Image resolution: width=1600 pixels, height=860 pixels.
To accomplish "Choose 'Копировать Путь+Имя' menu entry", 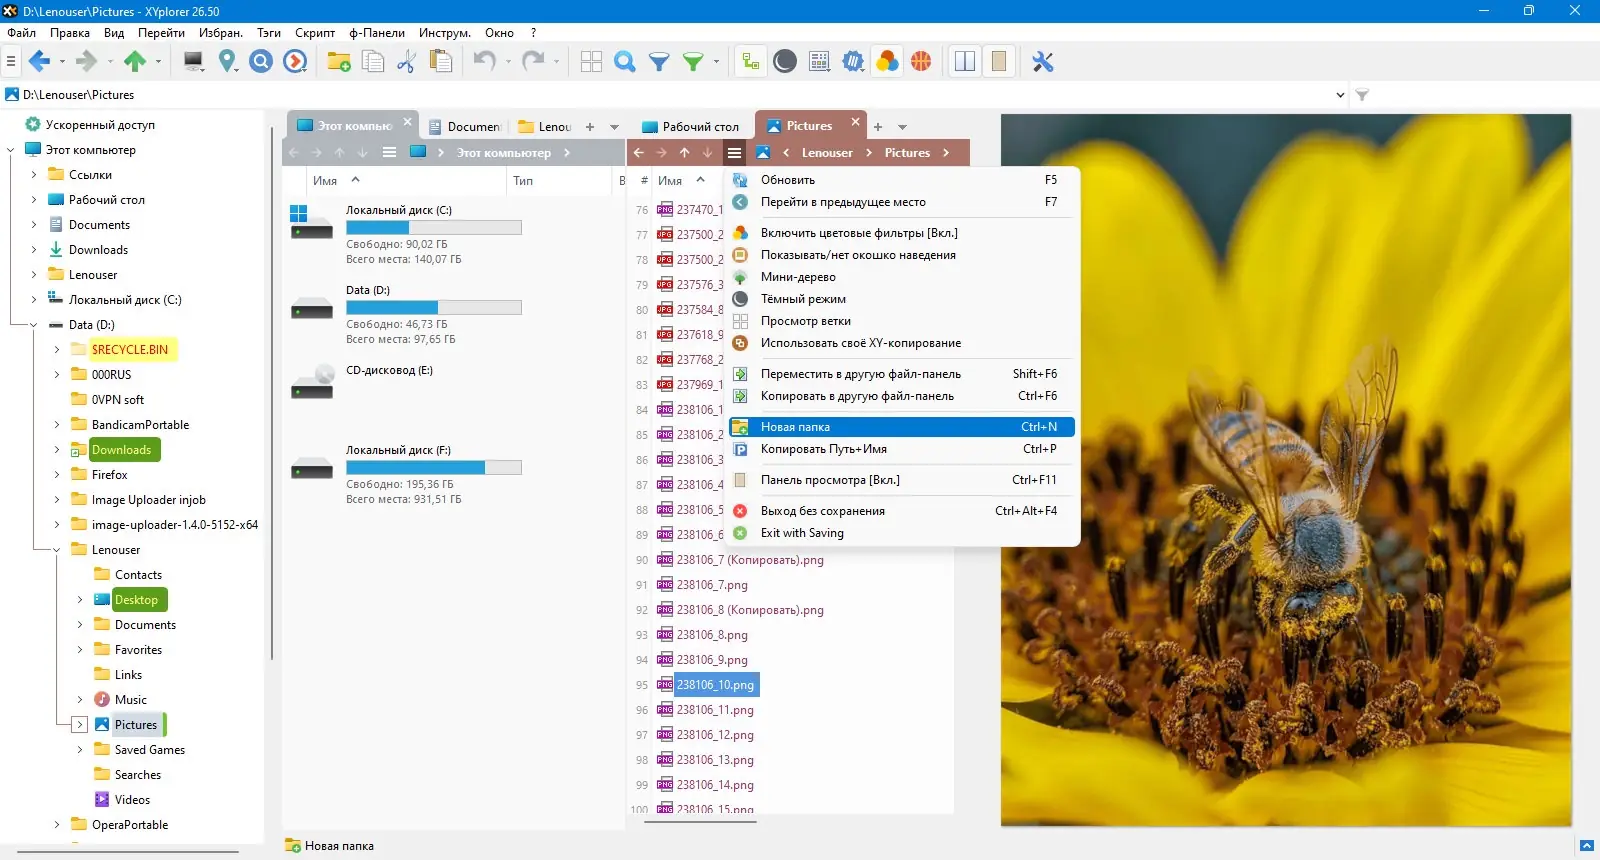I will [902, 449].
